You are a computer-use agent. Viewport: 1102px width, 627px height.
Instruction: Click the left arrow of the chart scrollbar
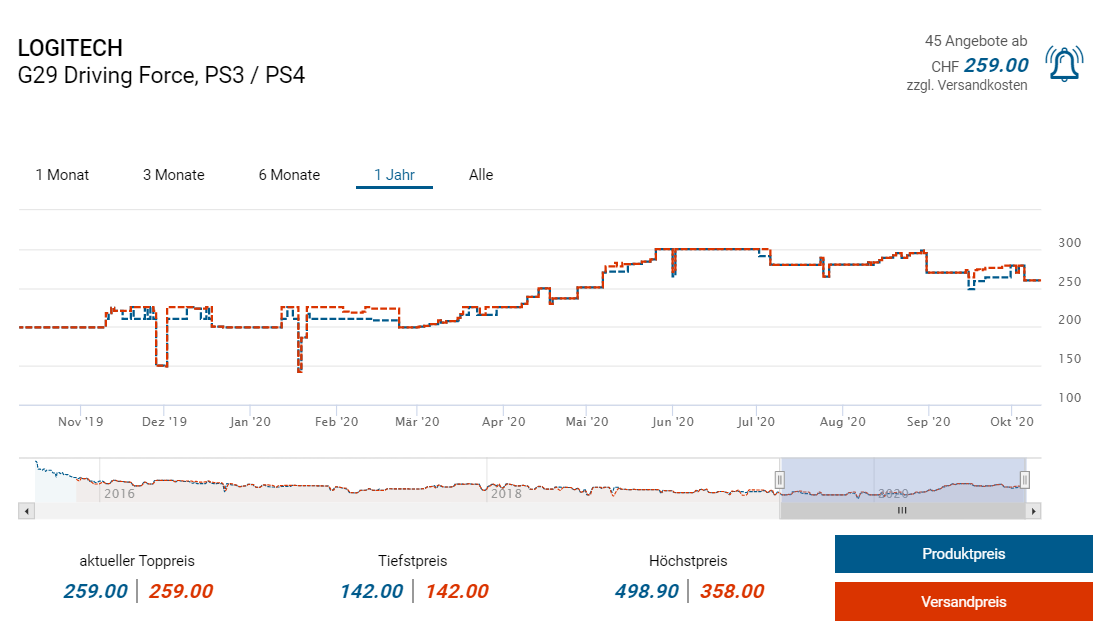coord(27,511)
